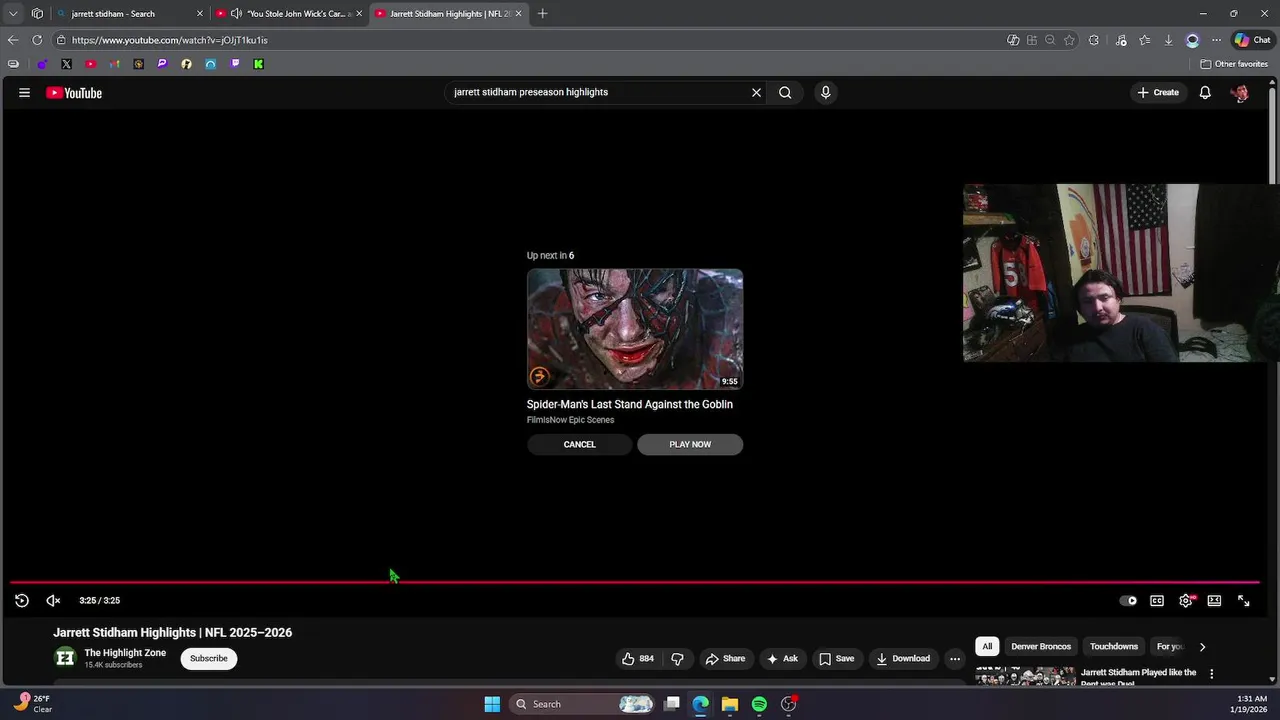
Task: Open the weather widget showing 26°F
Action: [x=33, y=704]
